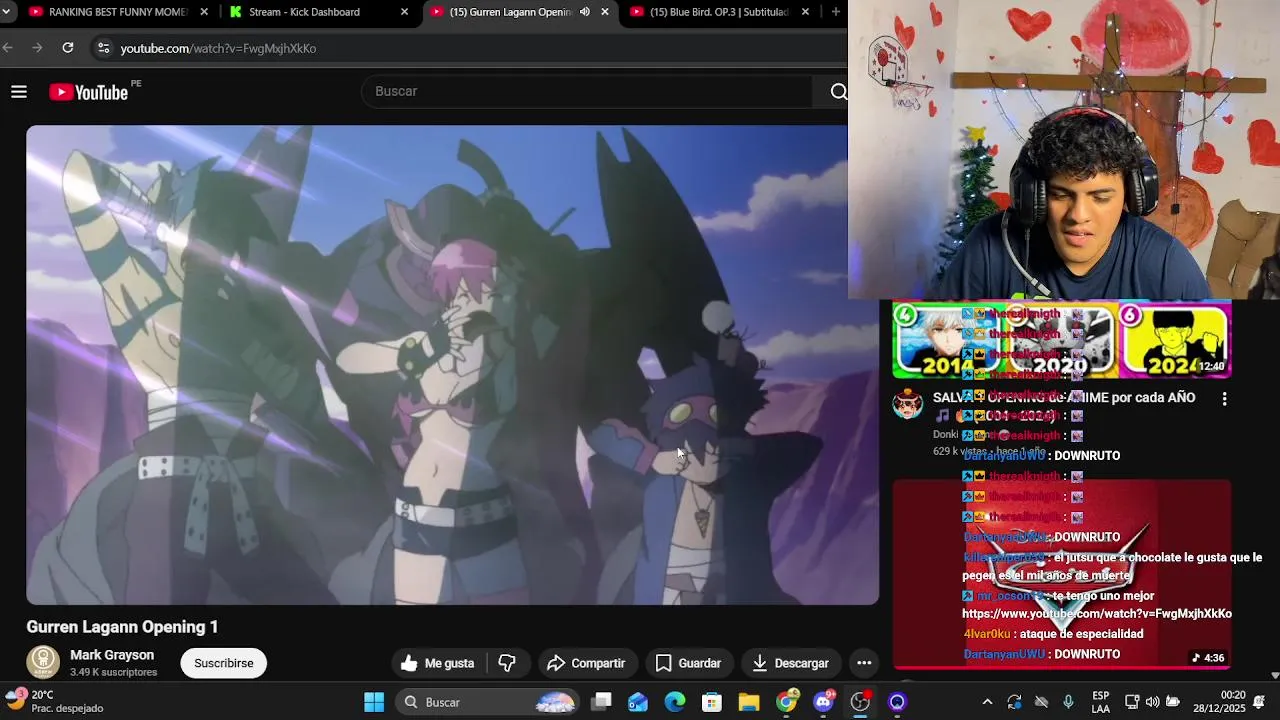The width and height of the screenshot is (1280, 720).
Task: Click the Compartir share button
Action: (587, 663)
